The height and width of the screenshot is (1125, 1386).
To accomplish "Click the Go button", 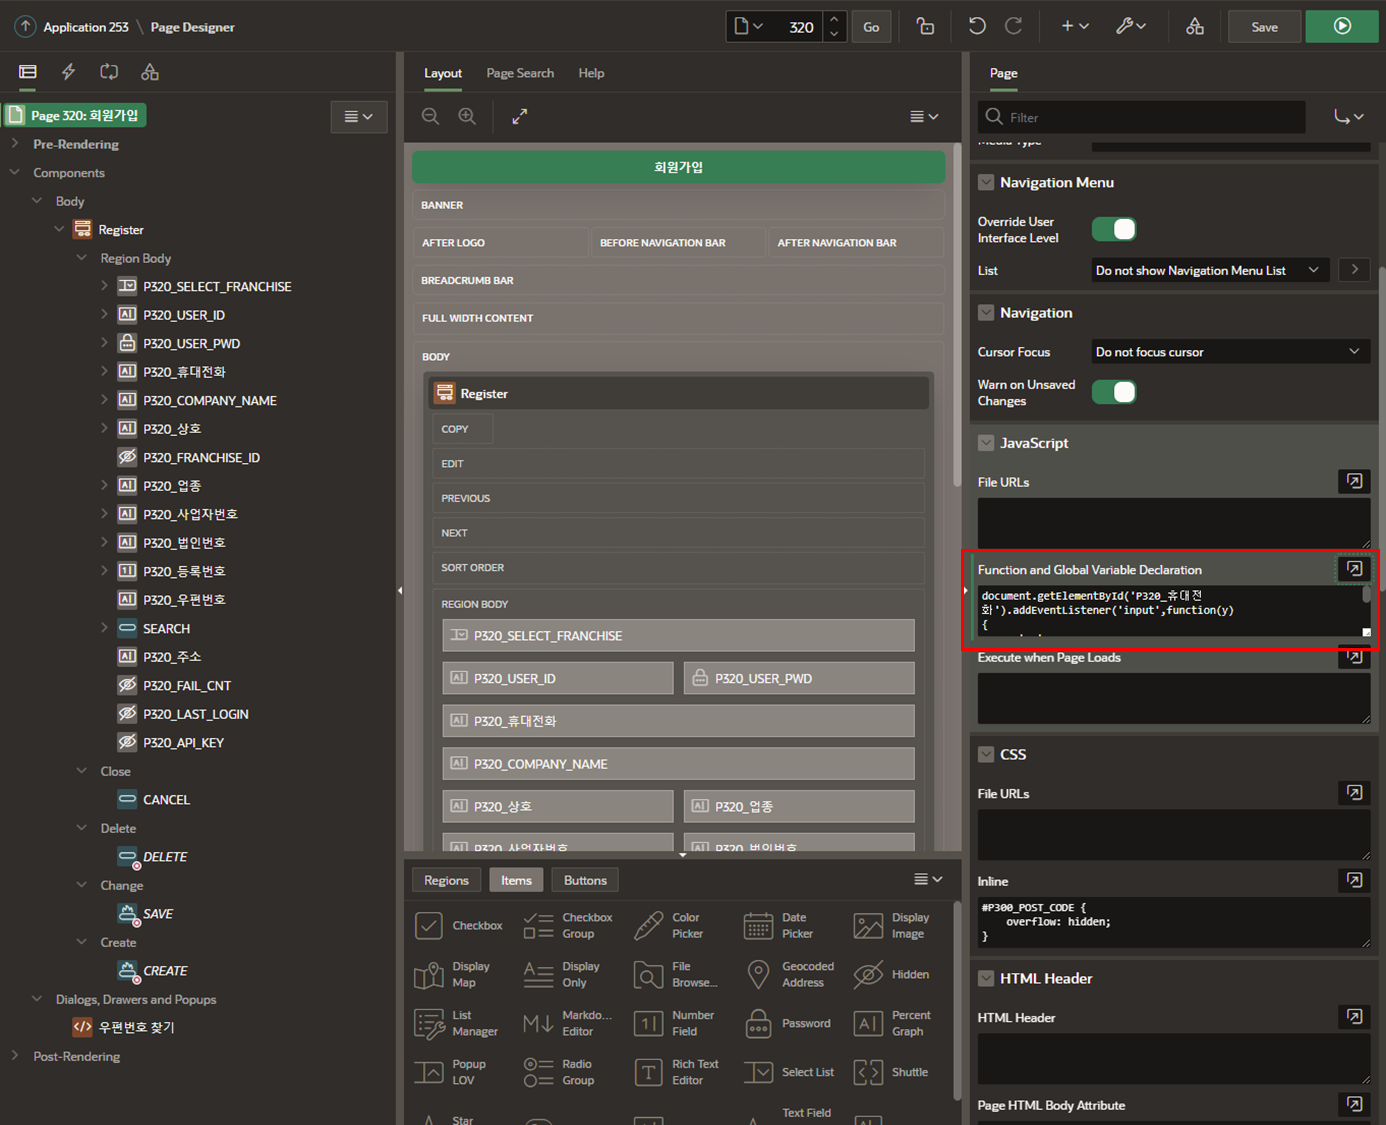I will pyautogui.click(x=871, y=27).
